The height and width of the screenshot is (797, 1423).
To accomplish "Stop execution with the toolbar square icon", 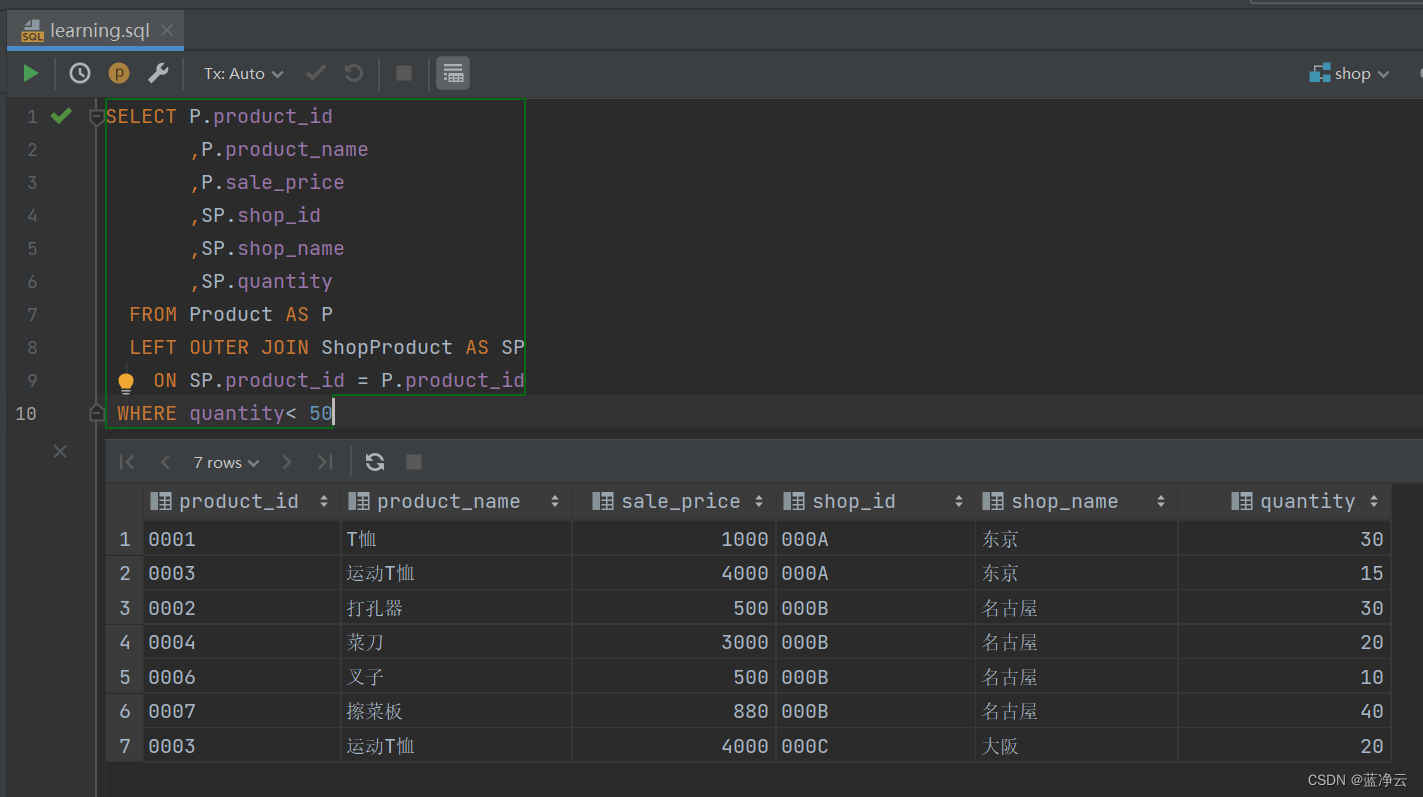I will click(x=404, y=73).
